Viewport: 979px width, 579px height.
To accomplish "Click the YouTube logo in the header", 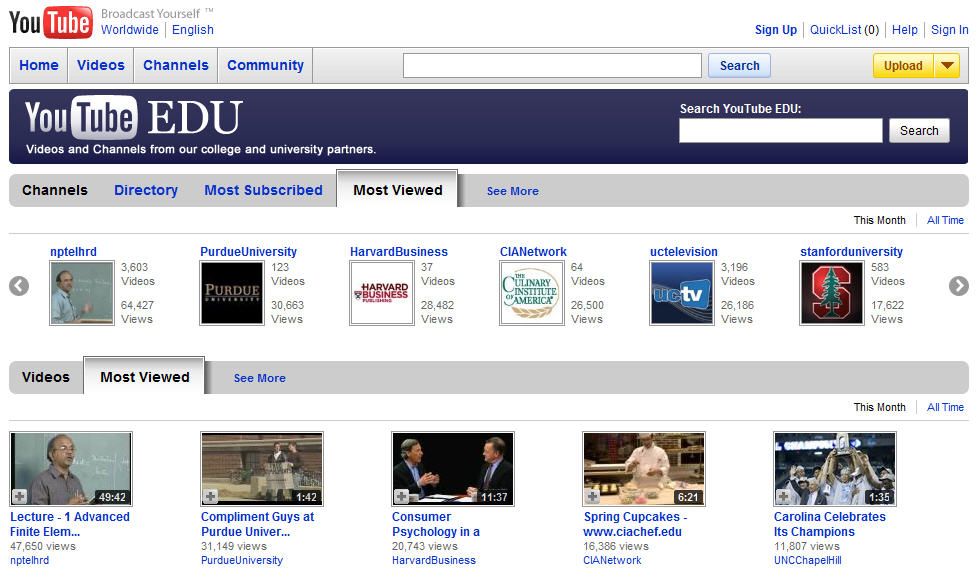I will pyautogui.click(x=50, y=22).
